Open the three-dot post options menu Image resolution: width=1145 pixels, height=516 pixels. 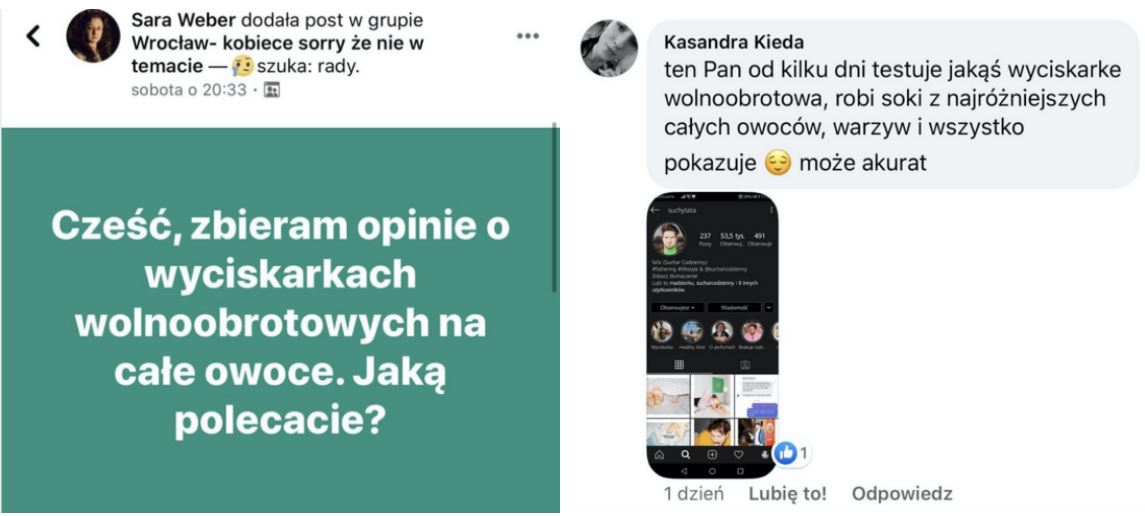(527, 36)
